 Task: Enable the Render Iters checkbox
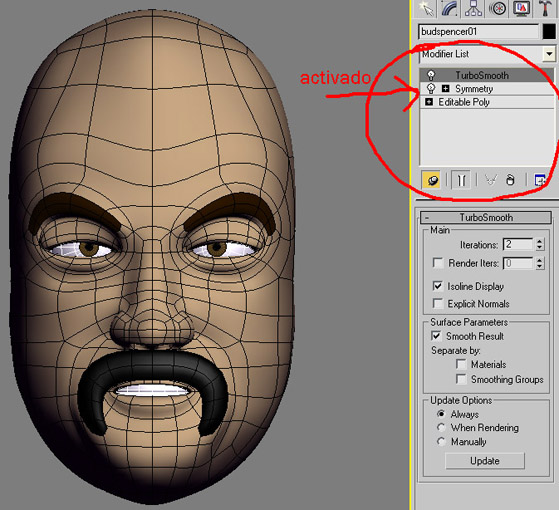(x=438, y=263)
